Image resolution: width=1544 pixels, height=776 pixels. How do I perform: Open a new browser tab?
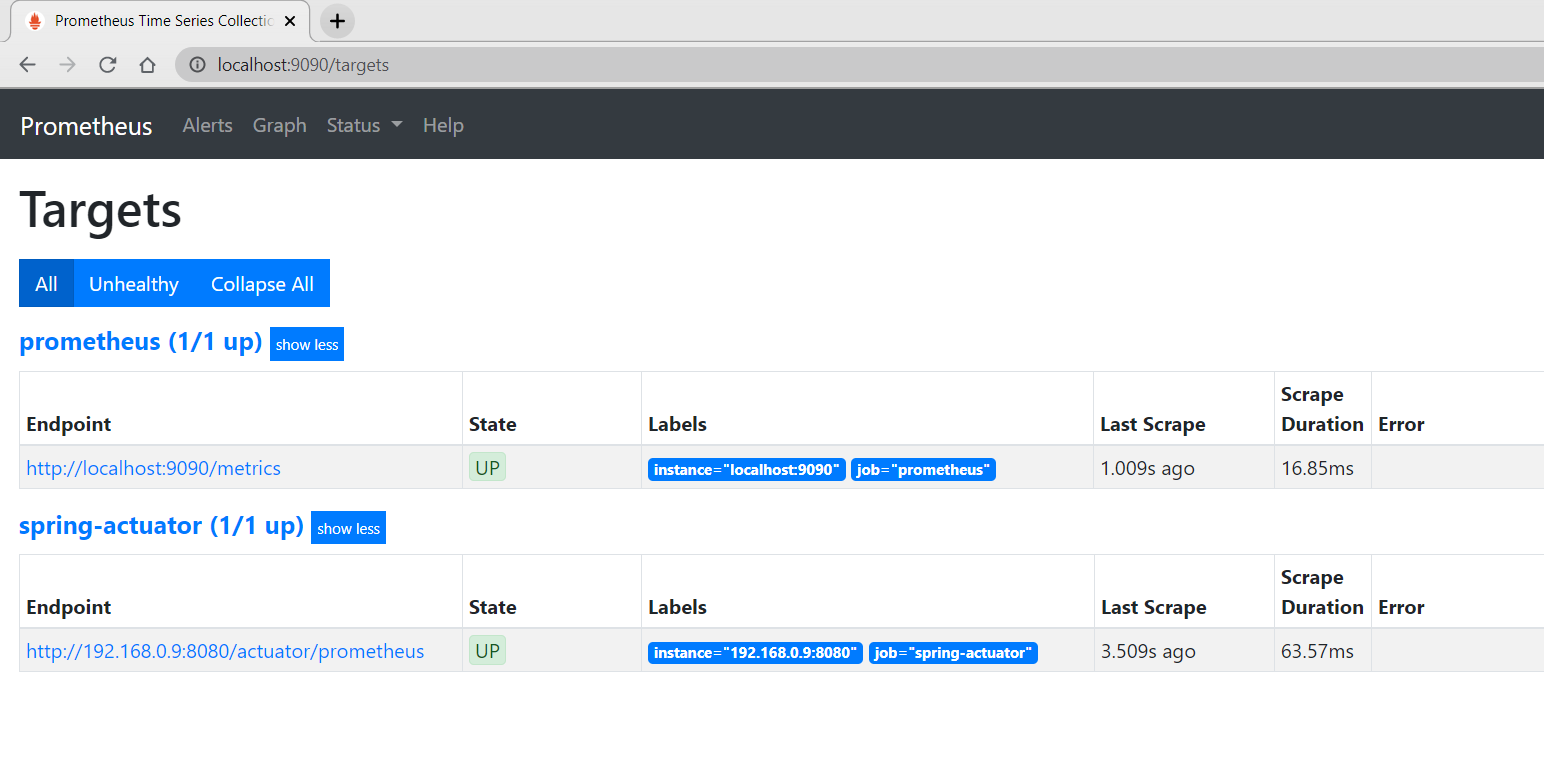tap(337, 21)
